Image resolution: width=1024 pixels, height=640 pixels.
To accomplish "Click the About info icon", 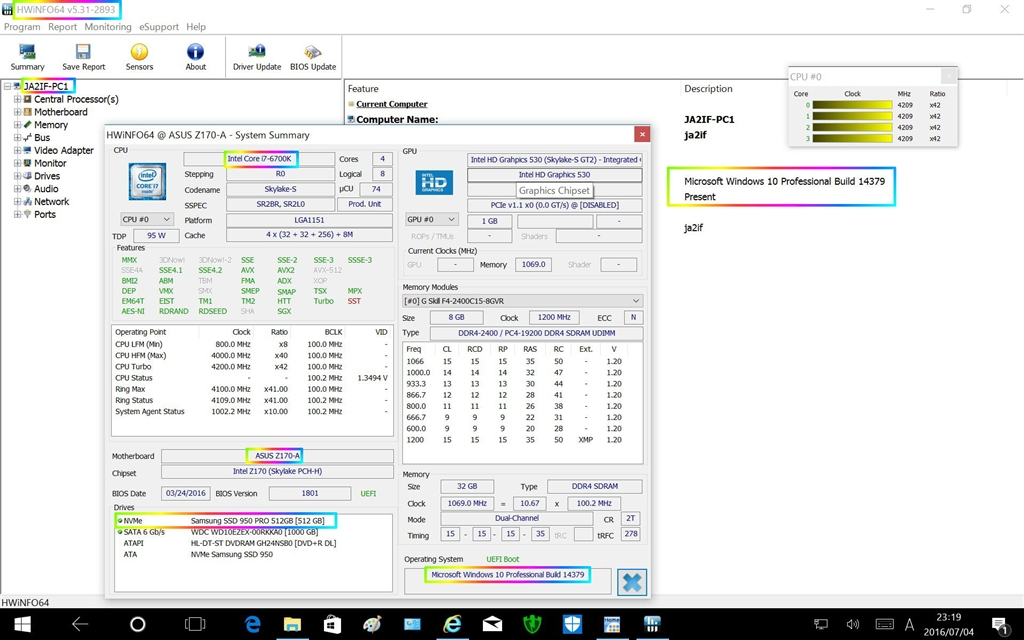I will 195,56.
